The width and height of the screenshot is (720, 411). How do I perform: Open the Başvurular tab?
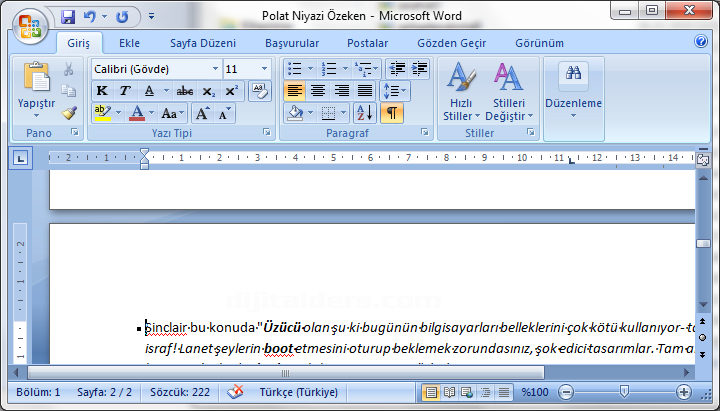point(292,43)
